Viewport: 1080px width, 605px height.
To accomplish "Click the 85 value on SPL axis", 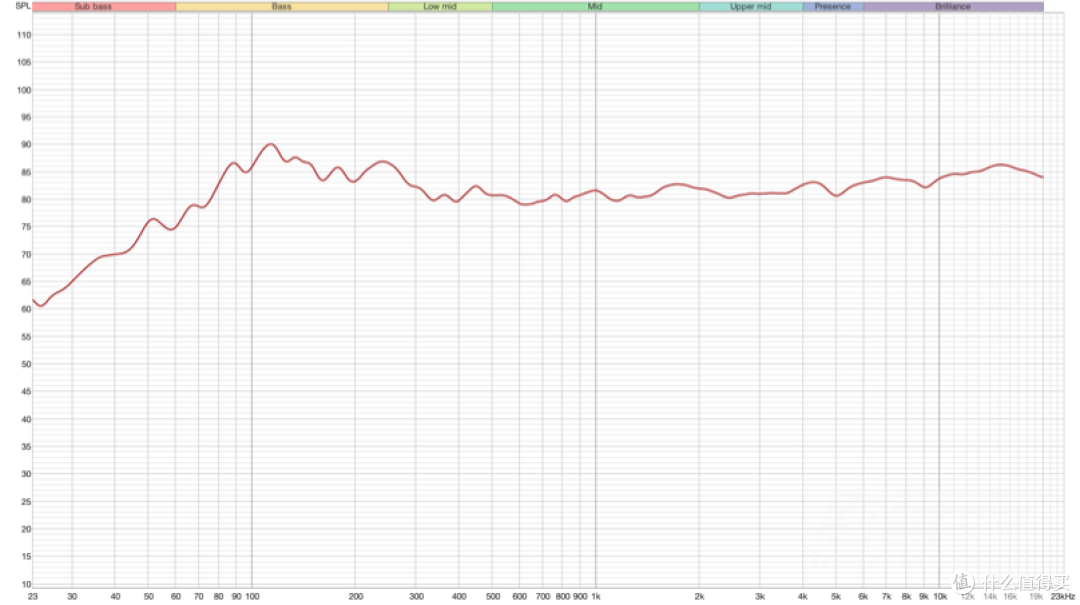I will [26, 172].
